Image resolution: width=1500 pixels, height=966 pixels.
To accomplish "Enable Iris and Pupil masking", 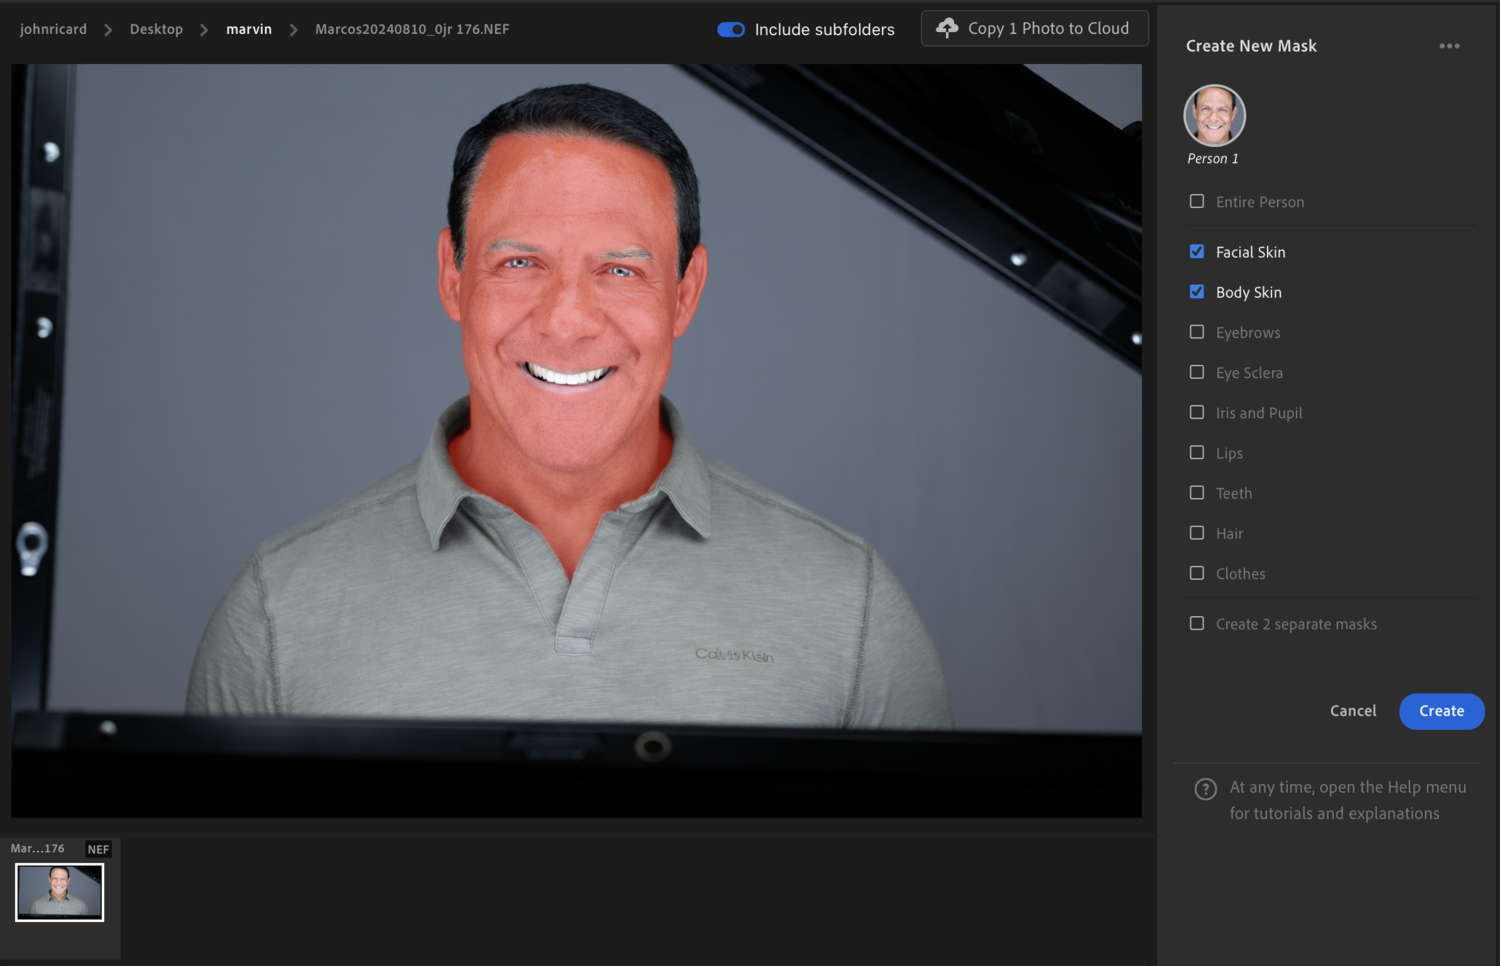I will tap(1196, 412).
